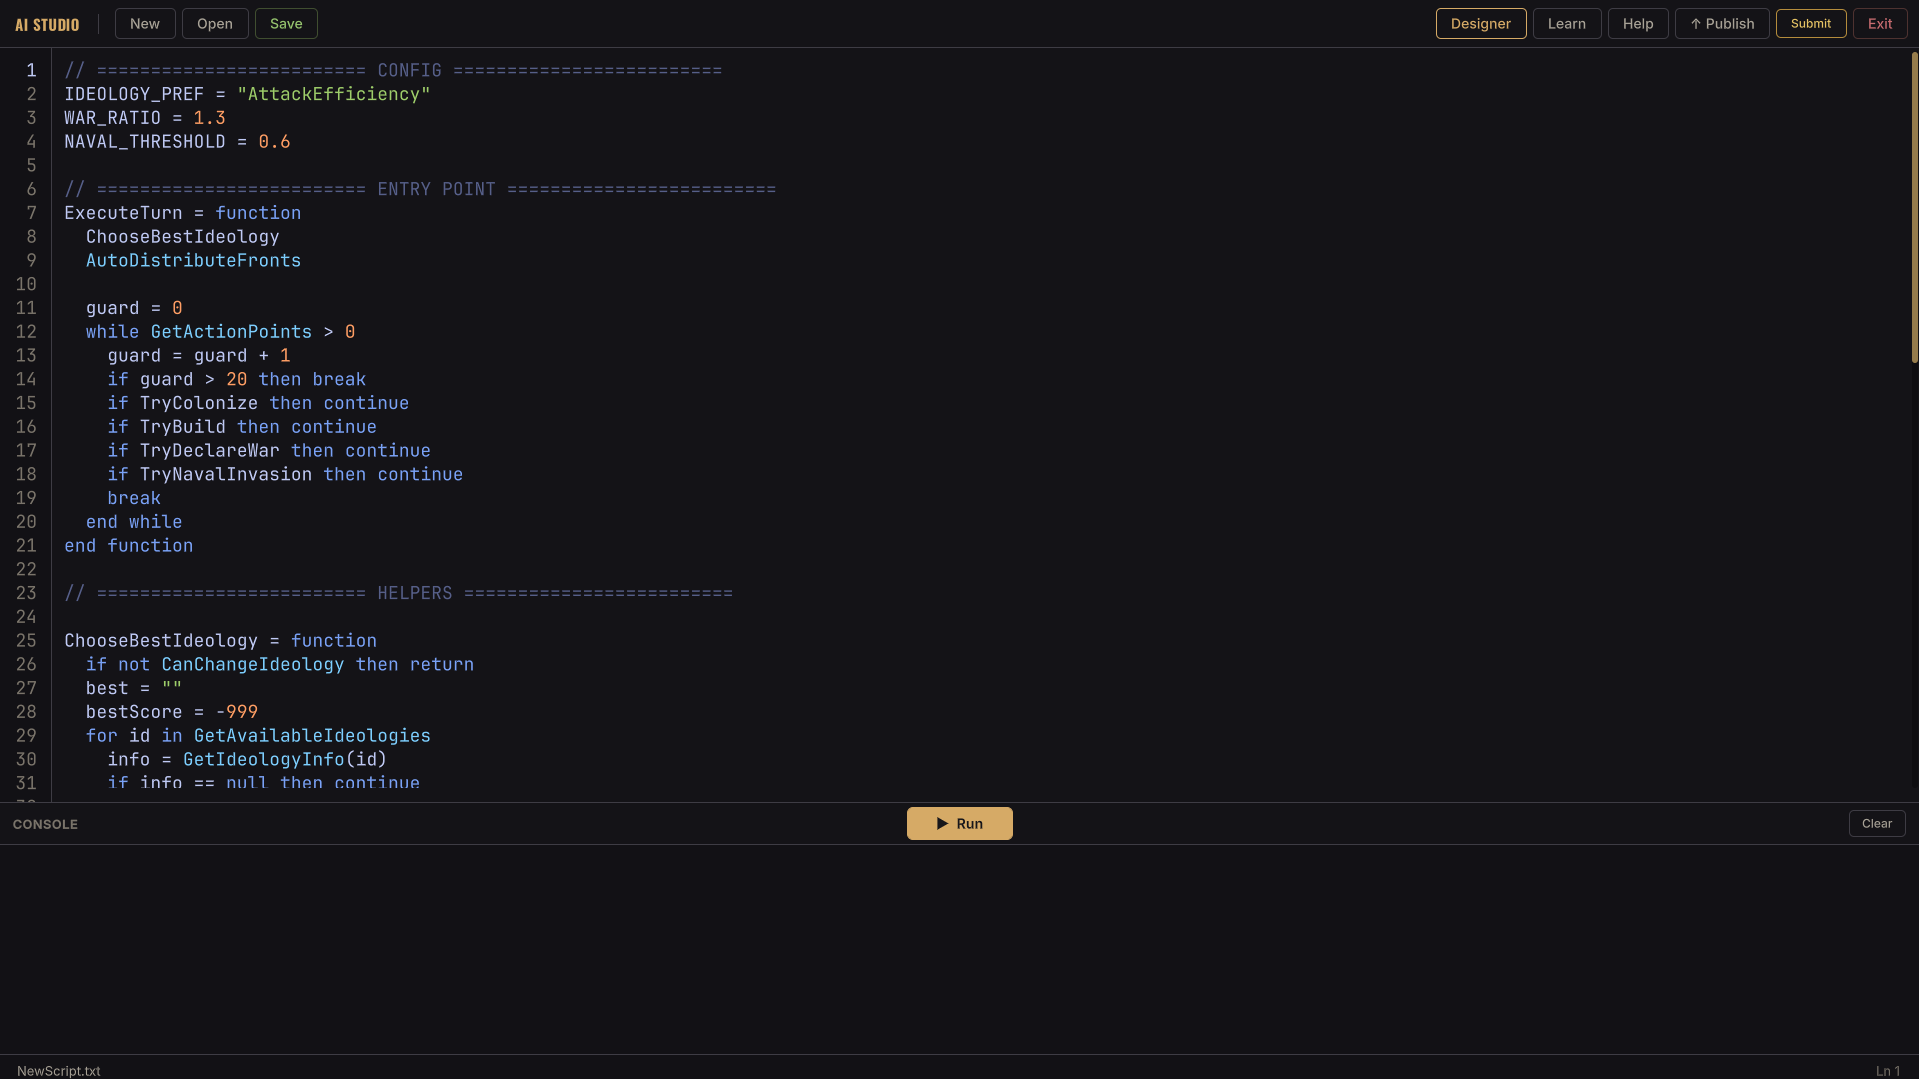
Task: Open a script with Open button
Action: tap(215, 24)
